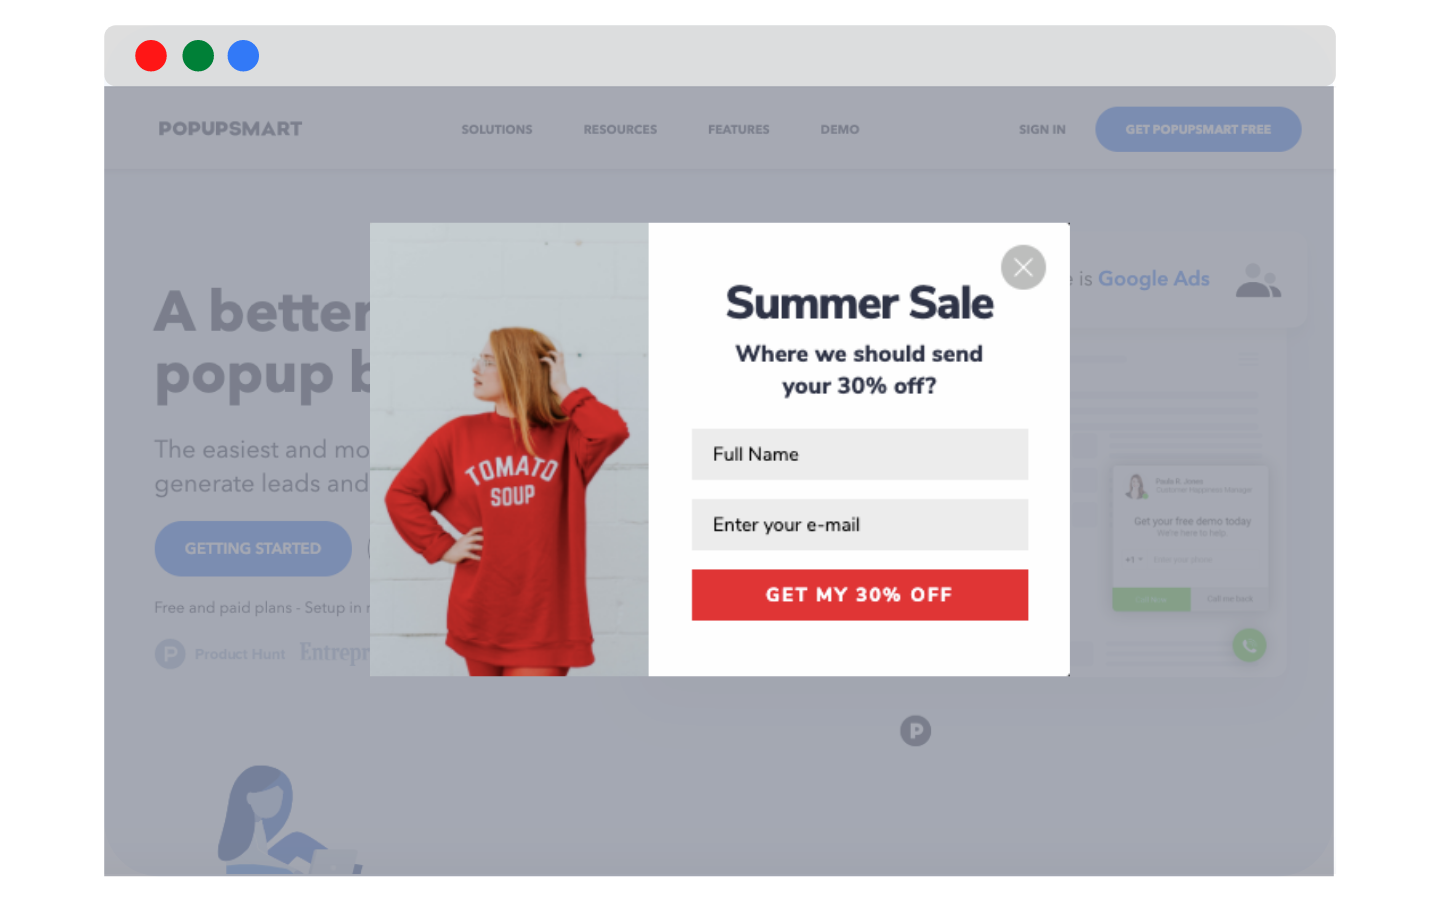The width and height of the screenshot is (1440, 900).
Task: Click the Popupsmart logo
Action: [230, 129]
